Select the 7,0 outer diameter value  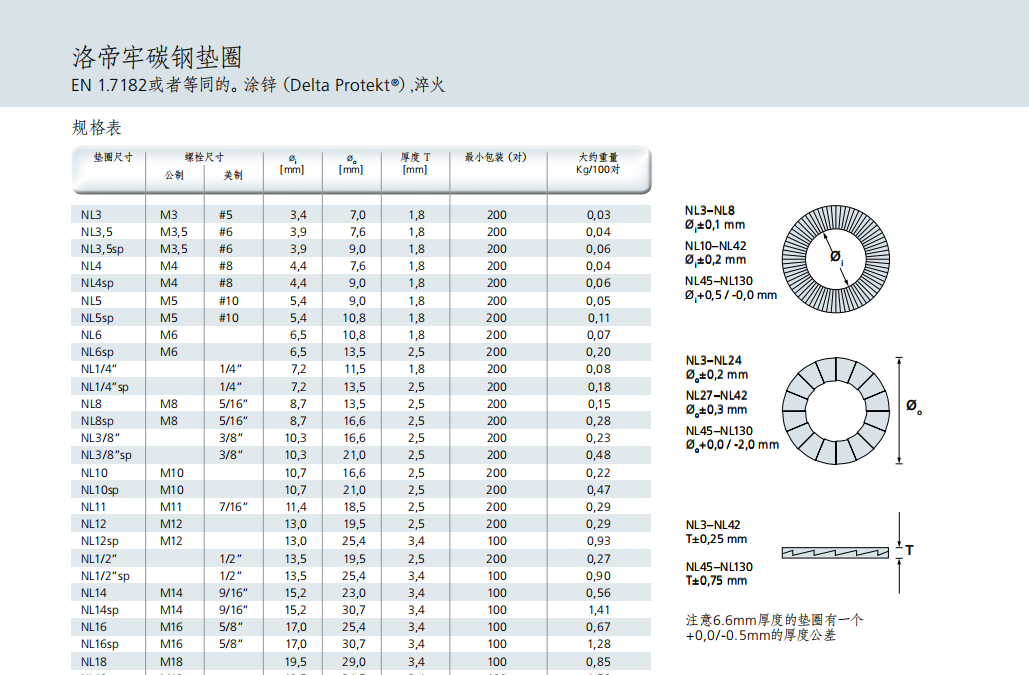click(x=358, y=215)
